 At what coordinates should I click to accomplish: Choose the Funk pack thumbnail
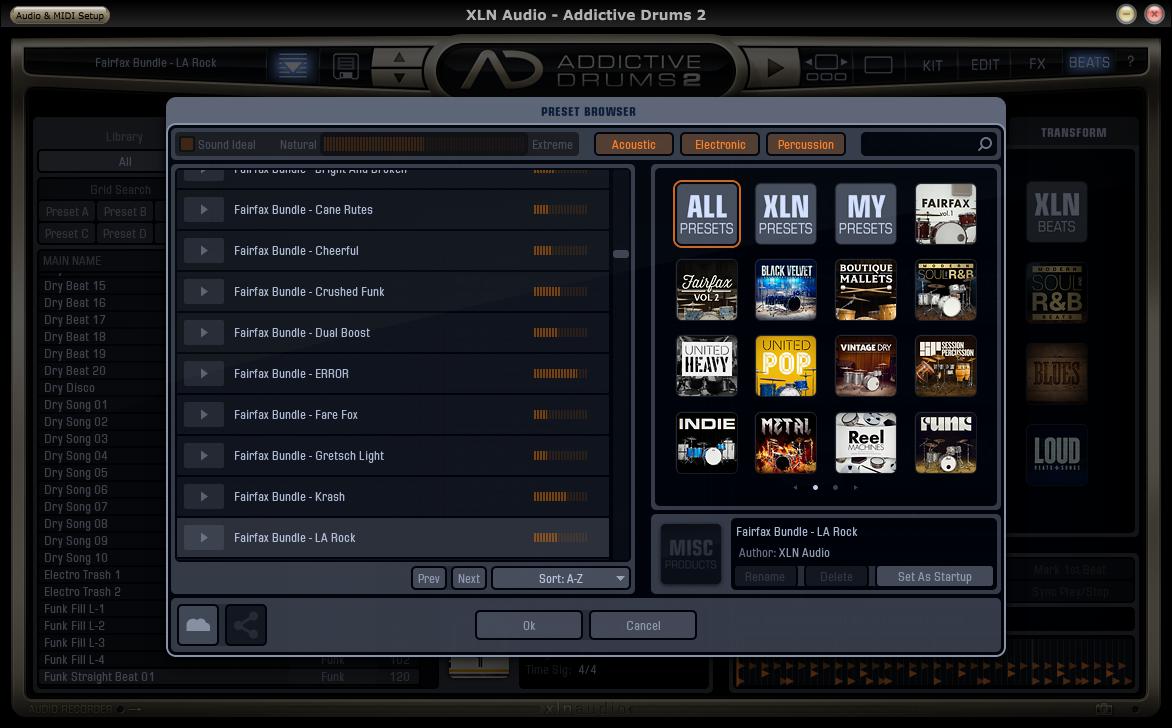[946, 442]
